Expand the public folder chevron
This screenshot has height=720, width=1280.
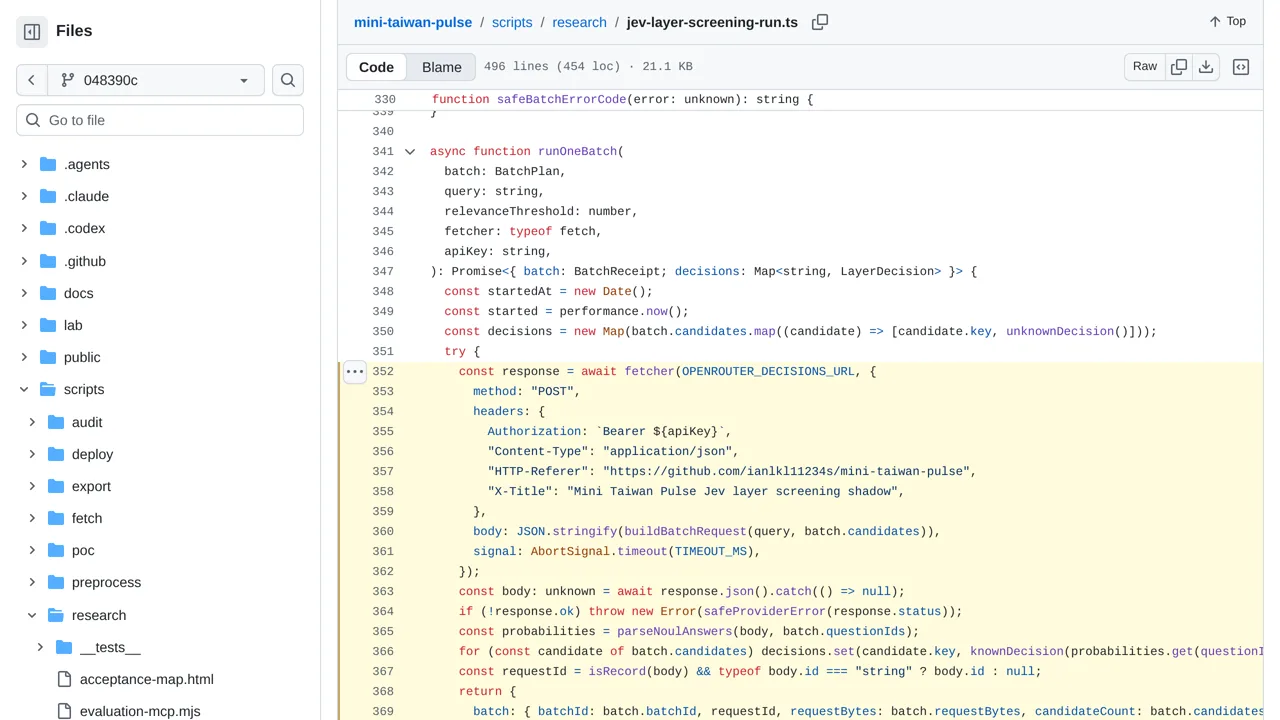click(x=24, y=357)
